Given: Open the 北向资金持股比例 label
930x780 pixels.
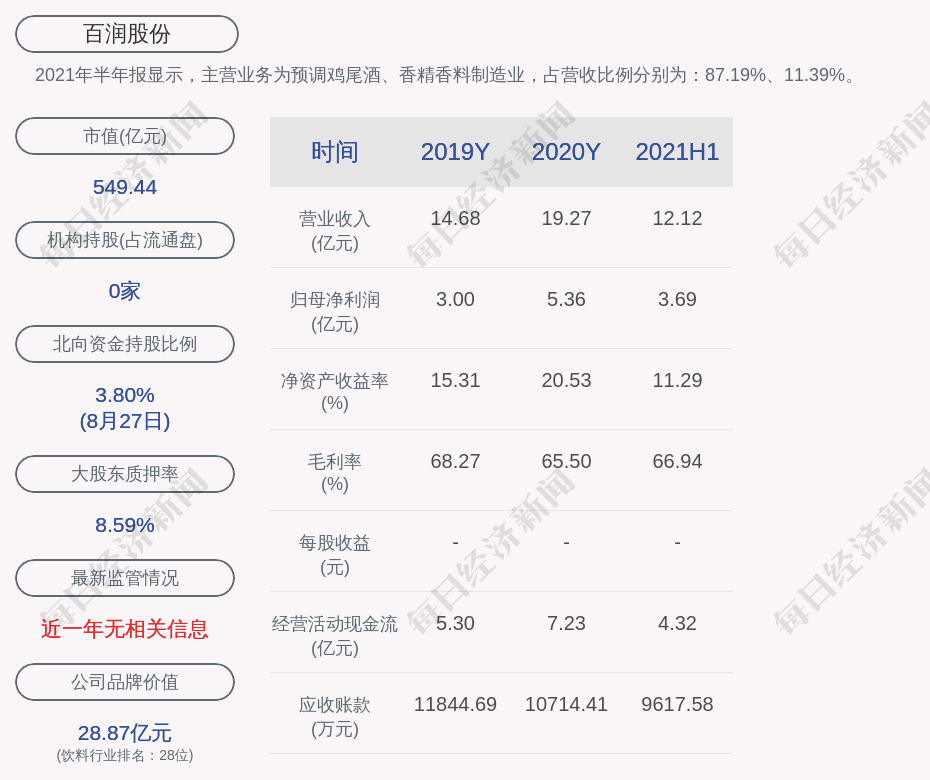Looking at the screenshot, I should point(125,344).
